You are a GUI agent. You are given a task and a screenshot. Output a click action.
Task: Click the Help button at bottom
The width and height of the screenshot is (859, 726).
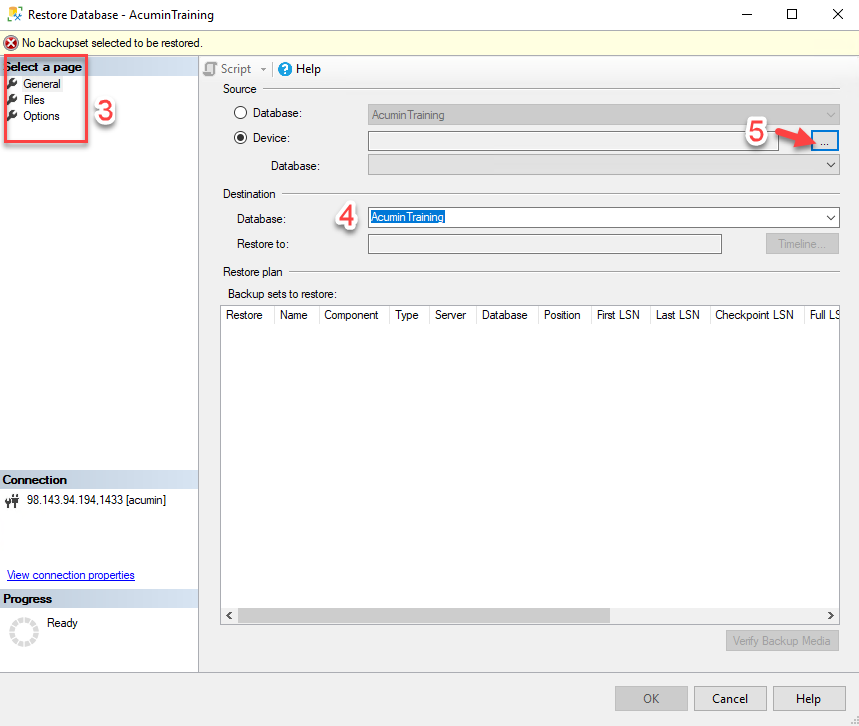point(809,699)
